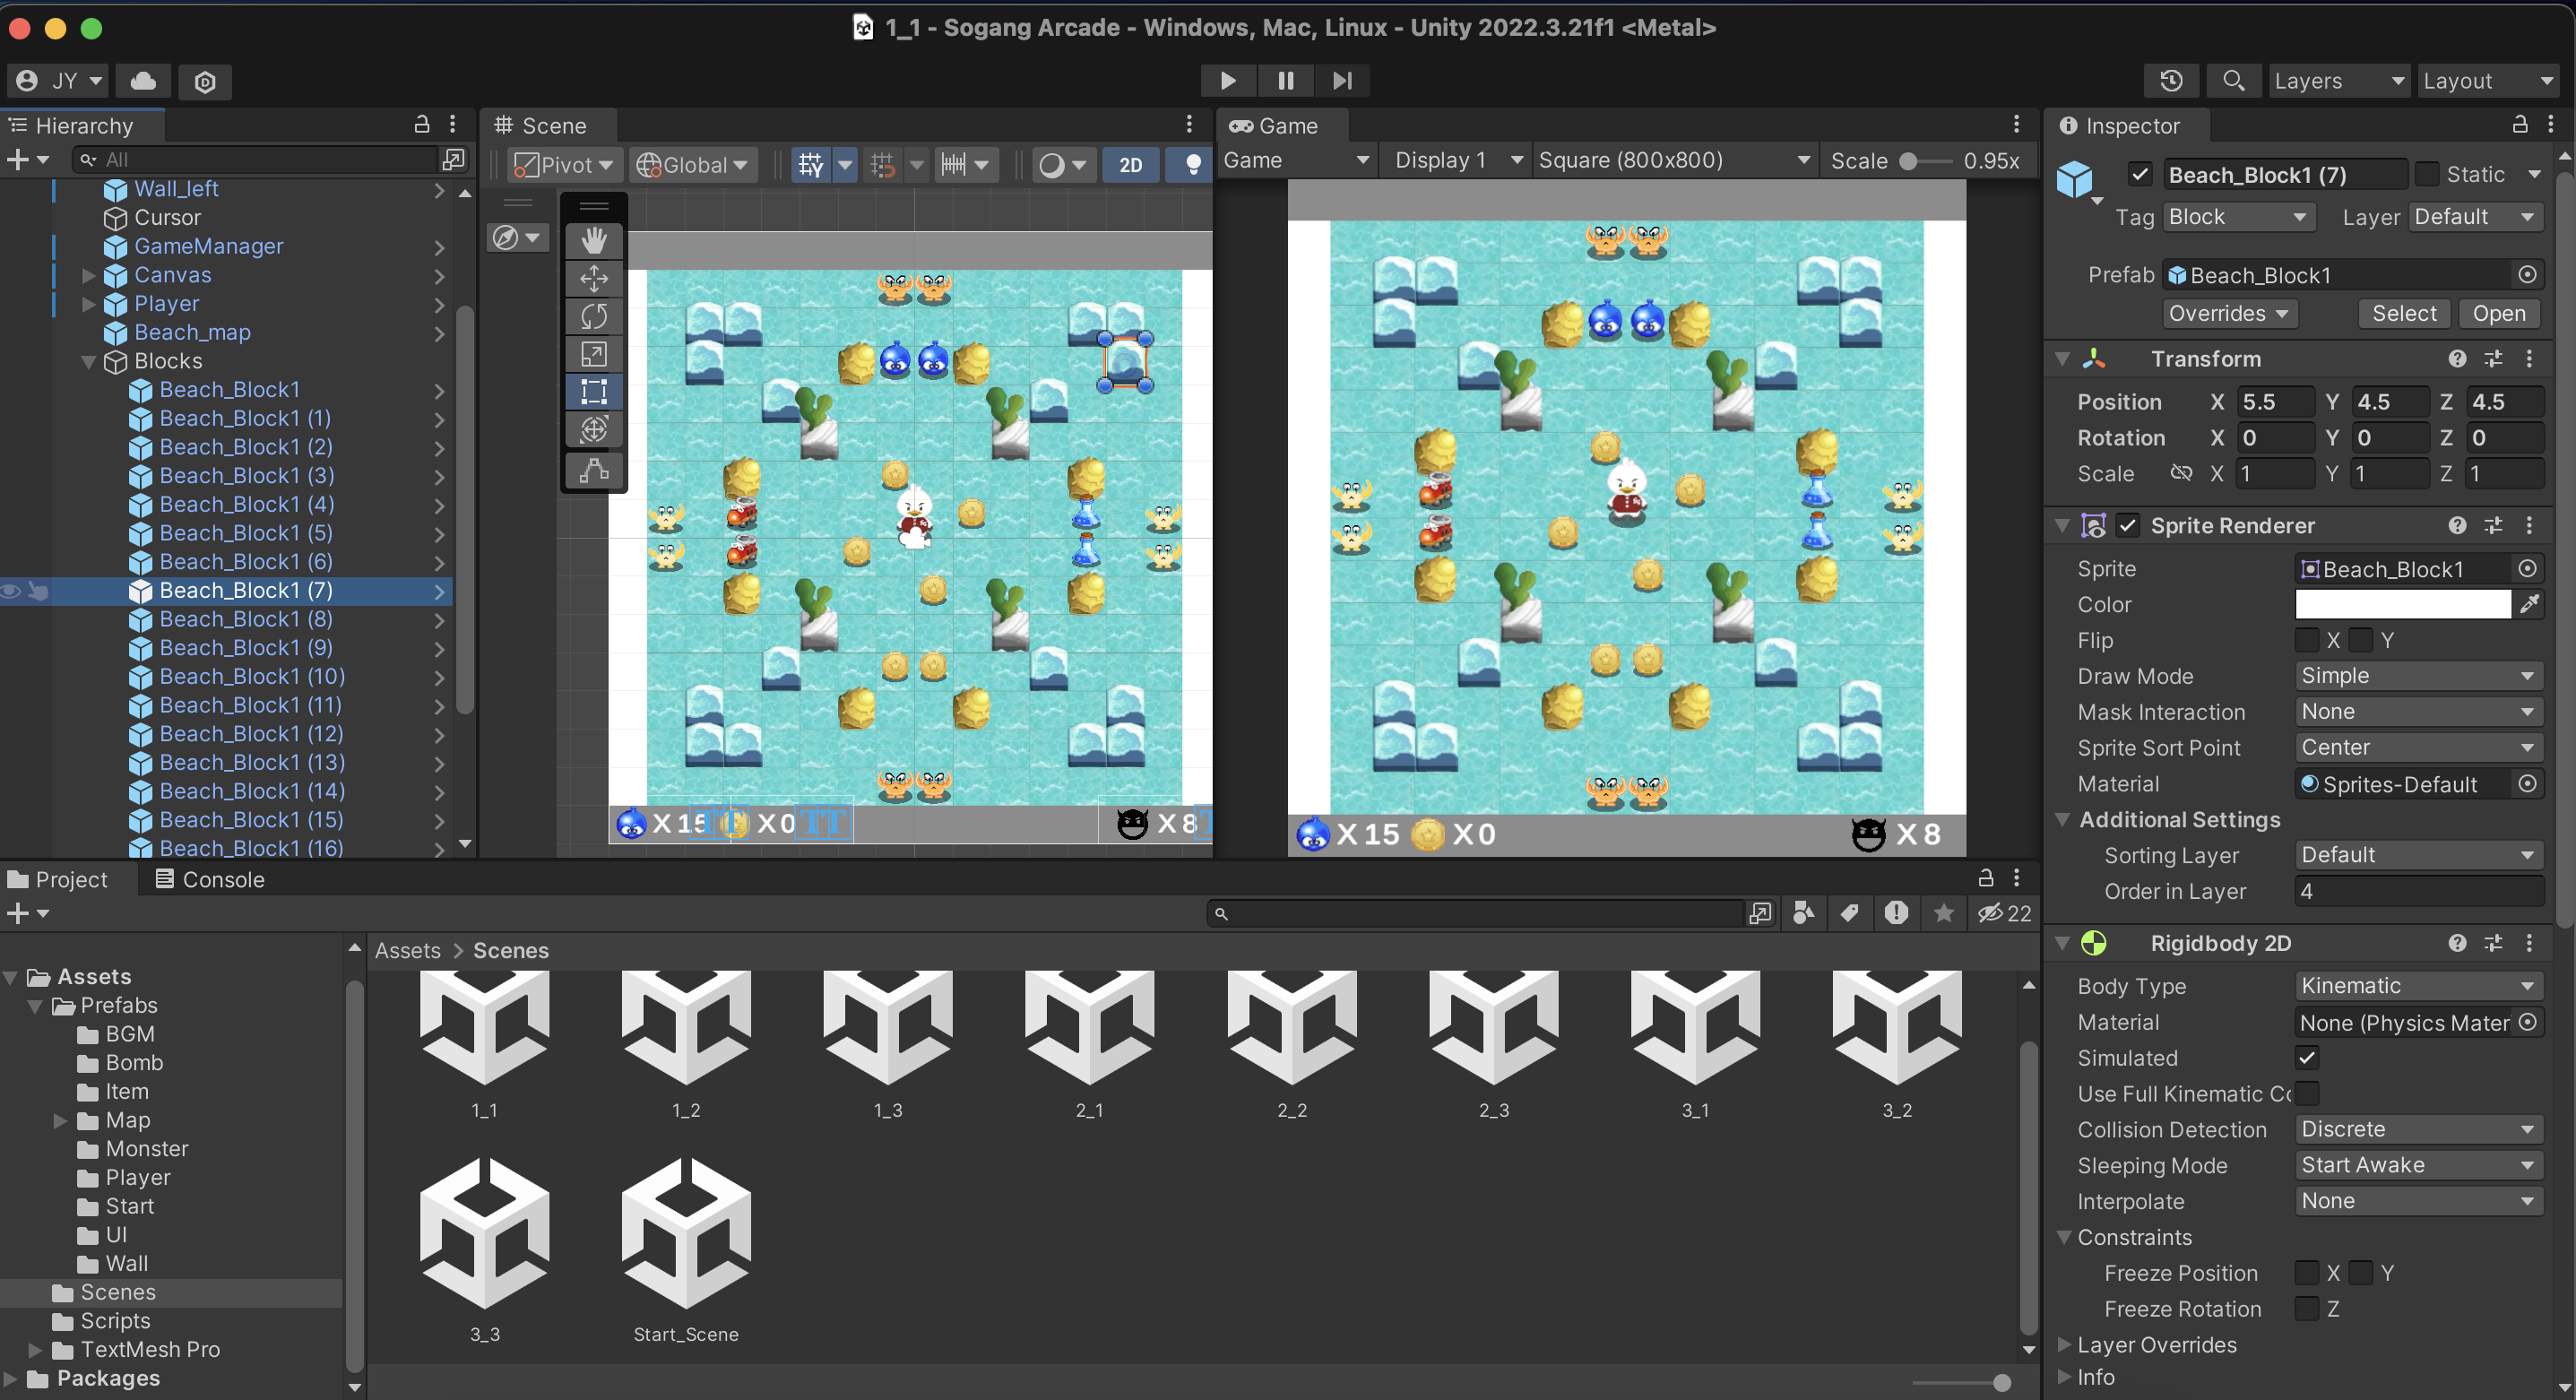Select the Scale tool in Scene toolbar
This screenshot has height=1400, width=2576.
pyautogui.click(x=594, y=354)
